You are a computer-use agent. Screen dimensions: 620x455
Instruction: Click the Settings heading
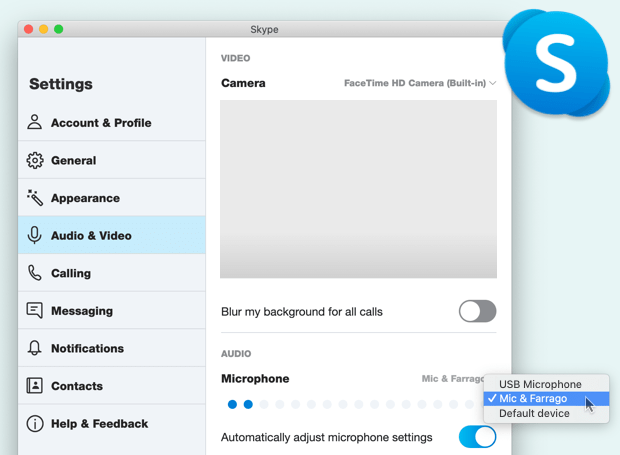(x=61, y=84)
